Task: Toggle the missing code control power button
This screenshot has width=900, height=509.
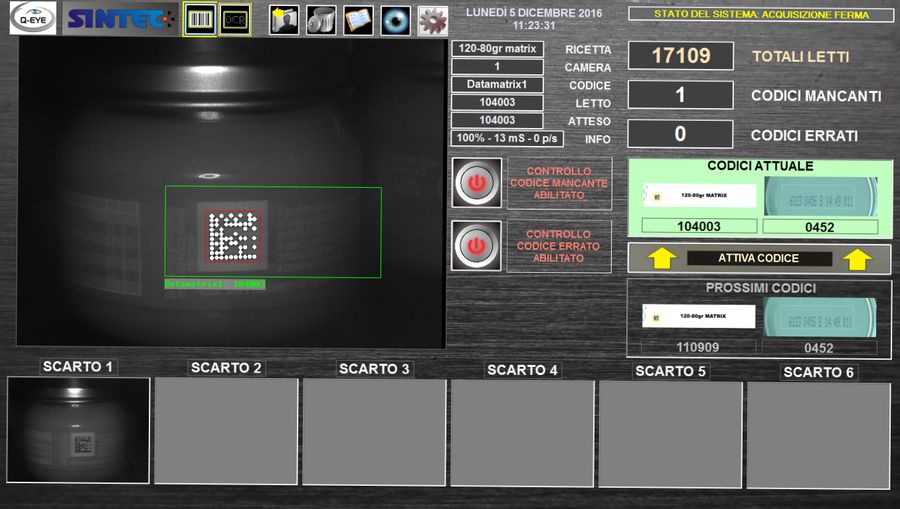Action: coord(476,183)
